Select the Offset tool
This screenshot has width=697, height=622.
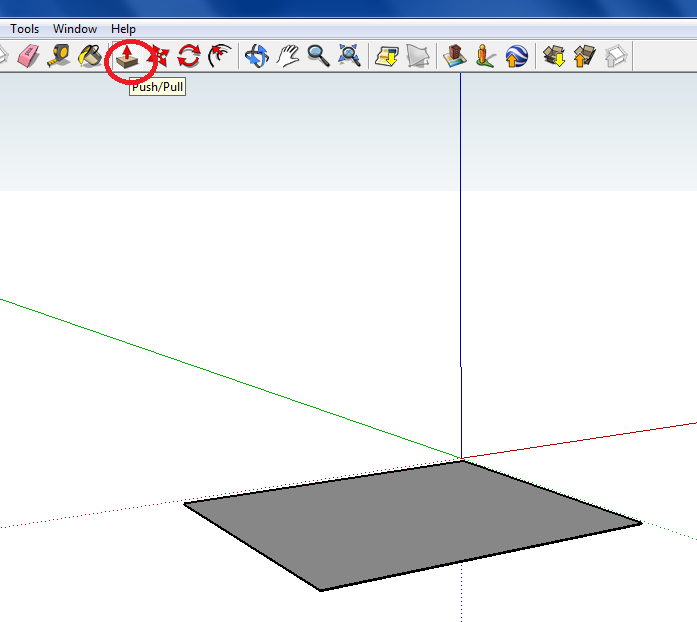point(220,56)
